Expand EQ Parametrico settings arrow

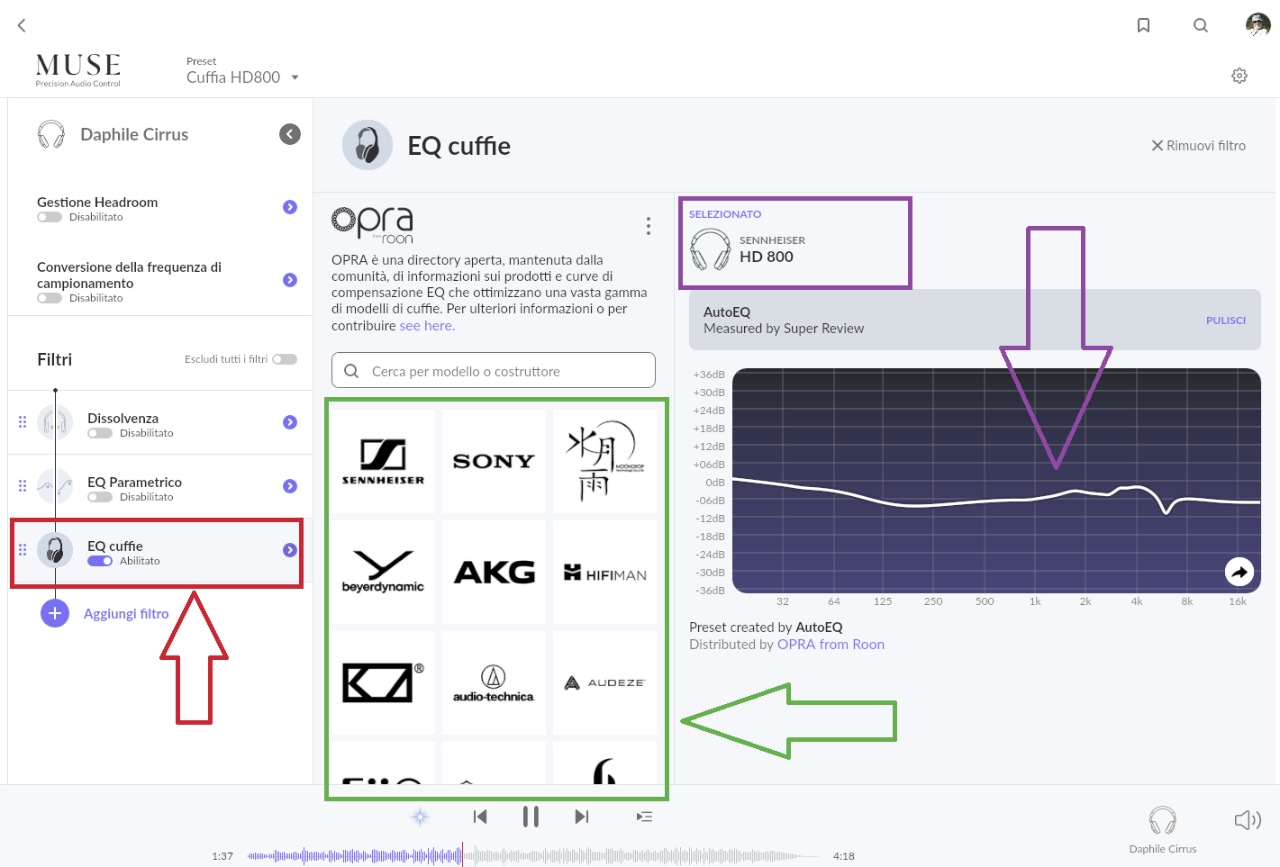(290, 486)
